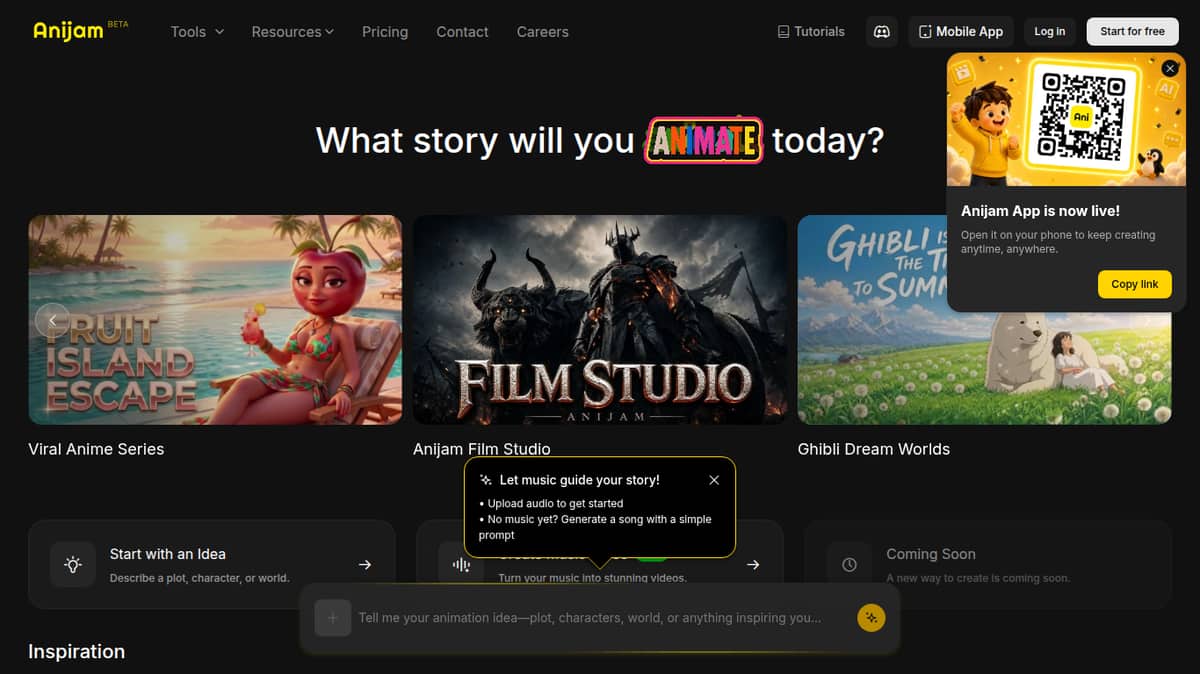Click the clock icon beside Coming Soon
This screenshot has width=1200, height=674.
click(x=849, y=565)
